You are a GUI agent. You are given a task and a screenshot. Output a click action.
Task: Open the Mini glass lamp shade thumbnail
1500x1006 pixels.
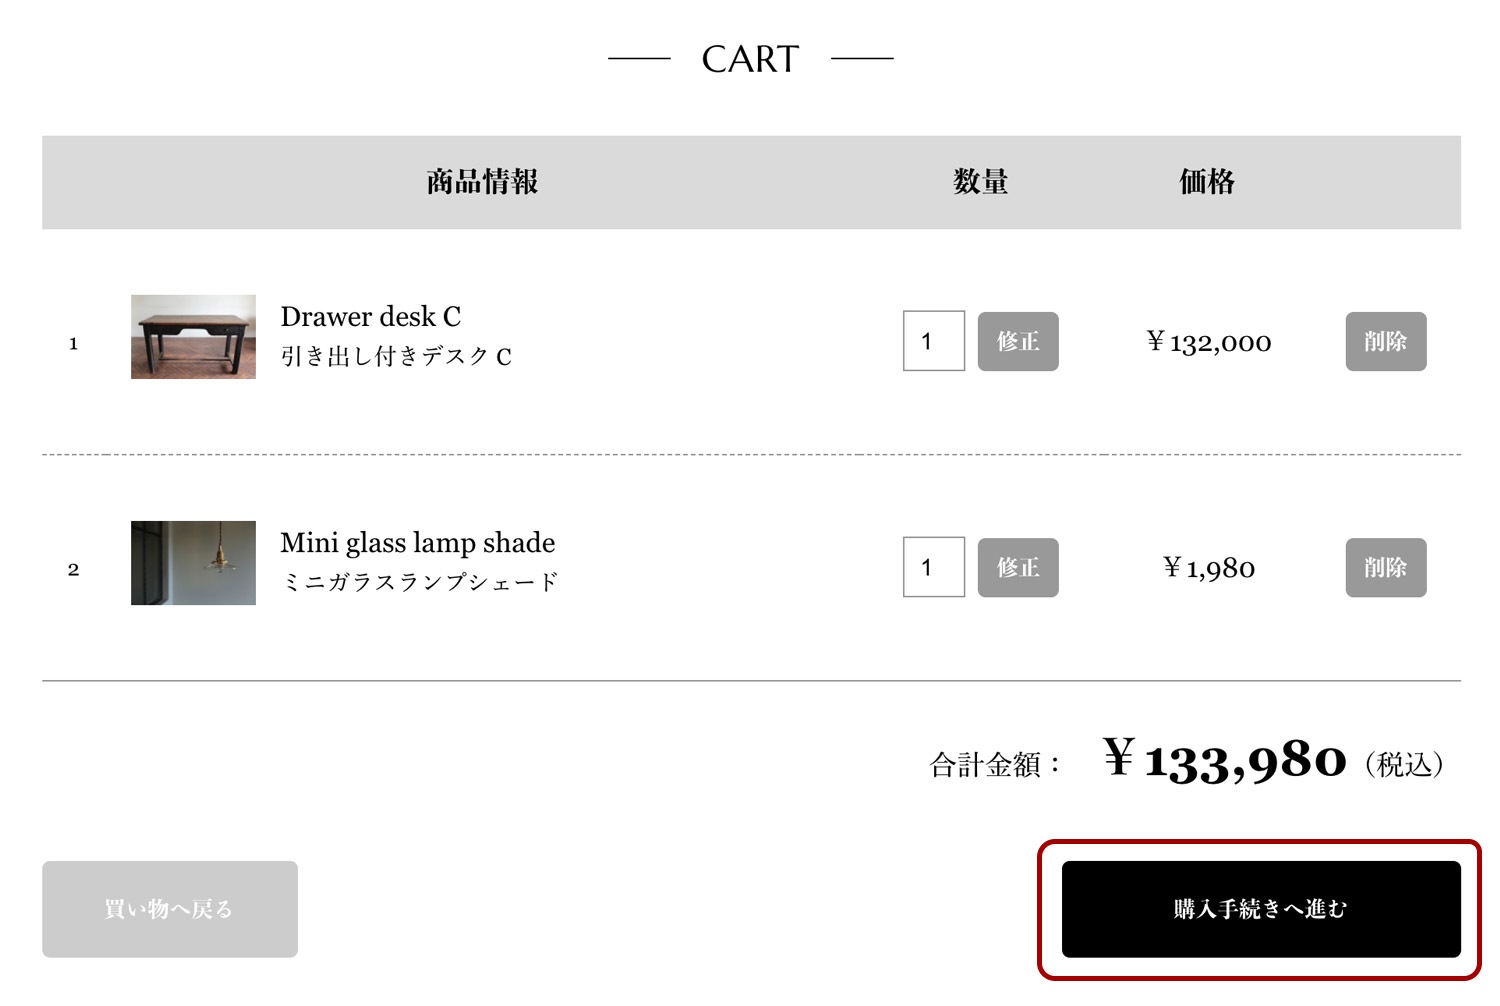click(x=193, y=563)
